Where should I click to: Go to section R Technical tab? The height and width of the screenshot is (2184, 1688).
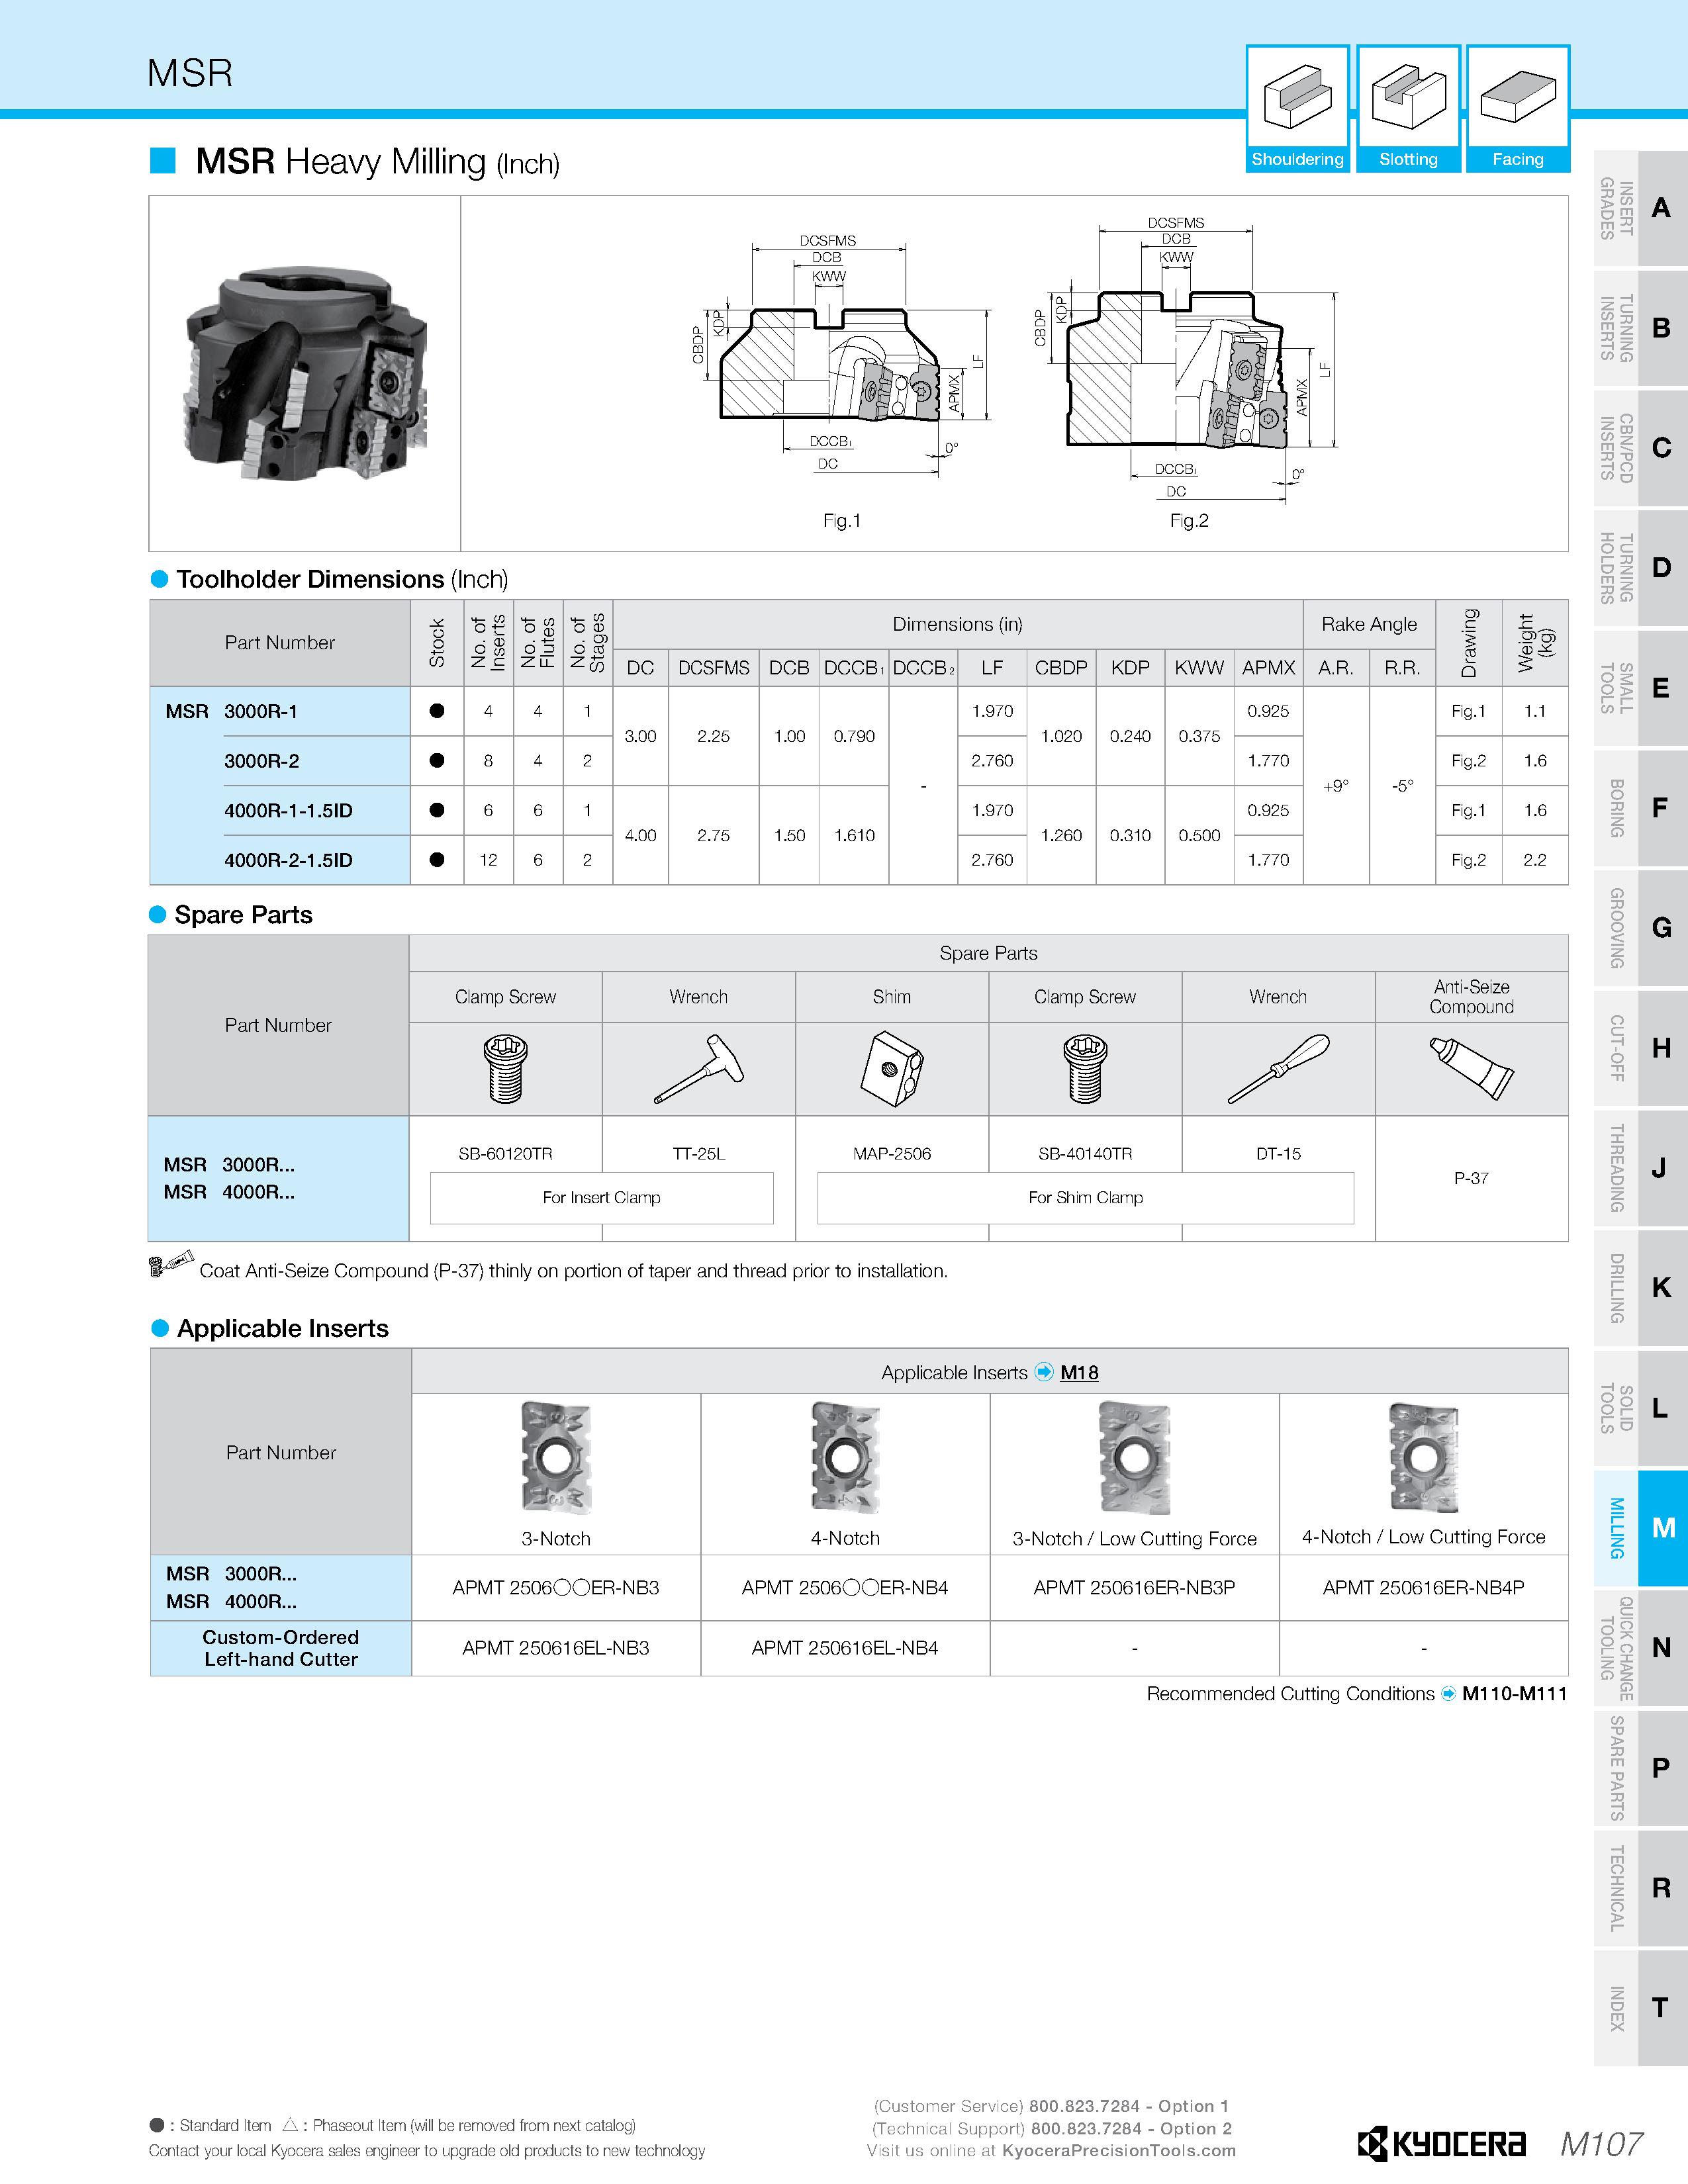click(x=1640, y=1888)
